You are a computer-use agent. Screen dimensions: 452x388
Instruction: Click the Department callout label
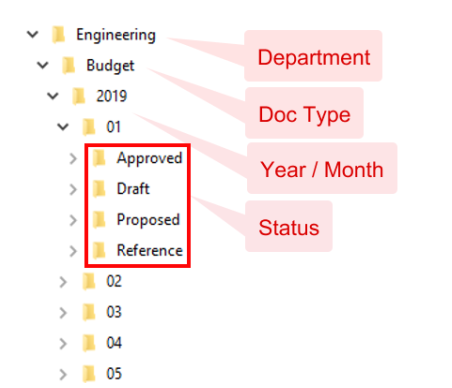314,57
